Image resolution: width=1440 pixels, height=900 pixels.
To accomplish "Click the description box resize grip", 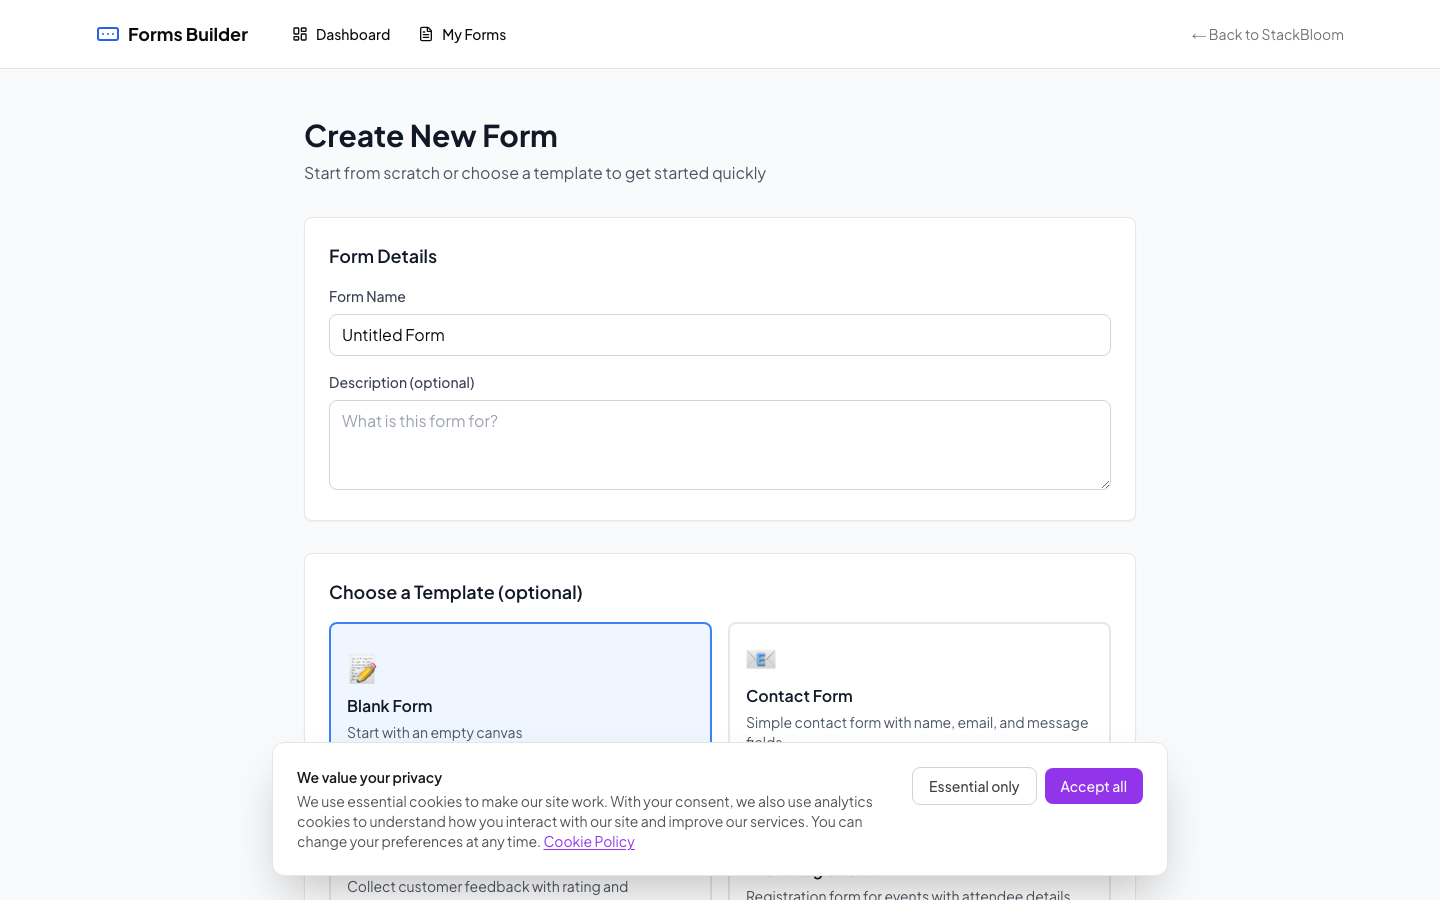I will tap(1105, 484).
